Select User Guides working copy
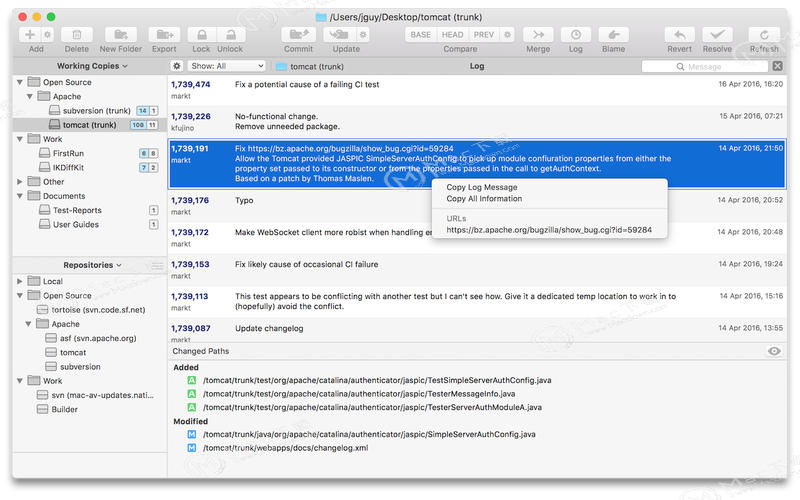The image size is (800, 500). [x=90, y=224]
